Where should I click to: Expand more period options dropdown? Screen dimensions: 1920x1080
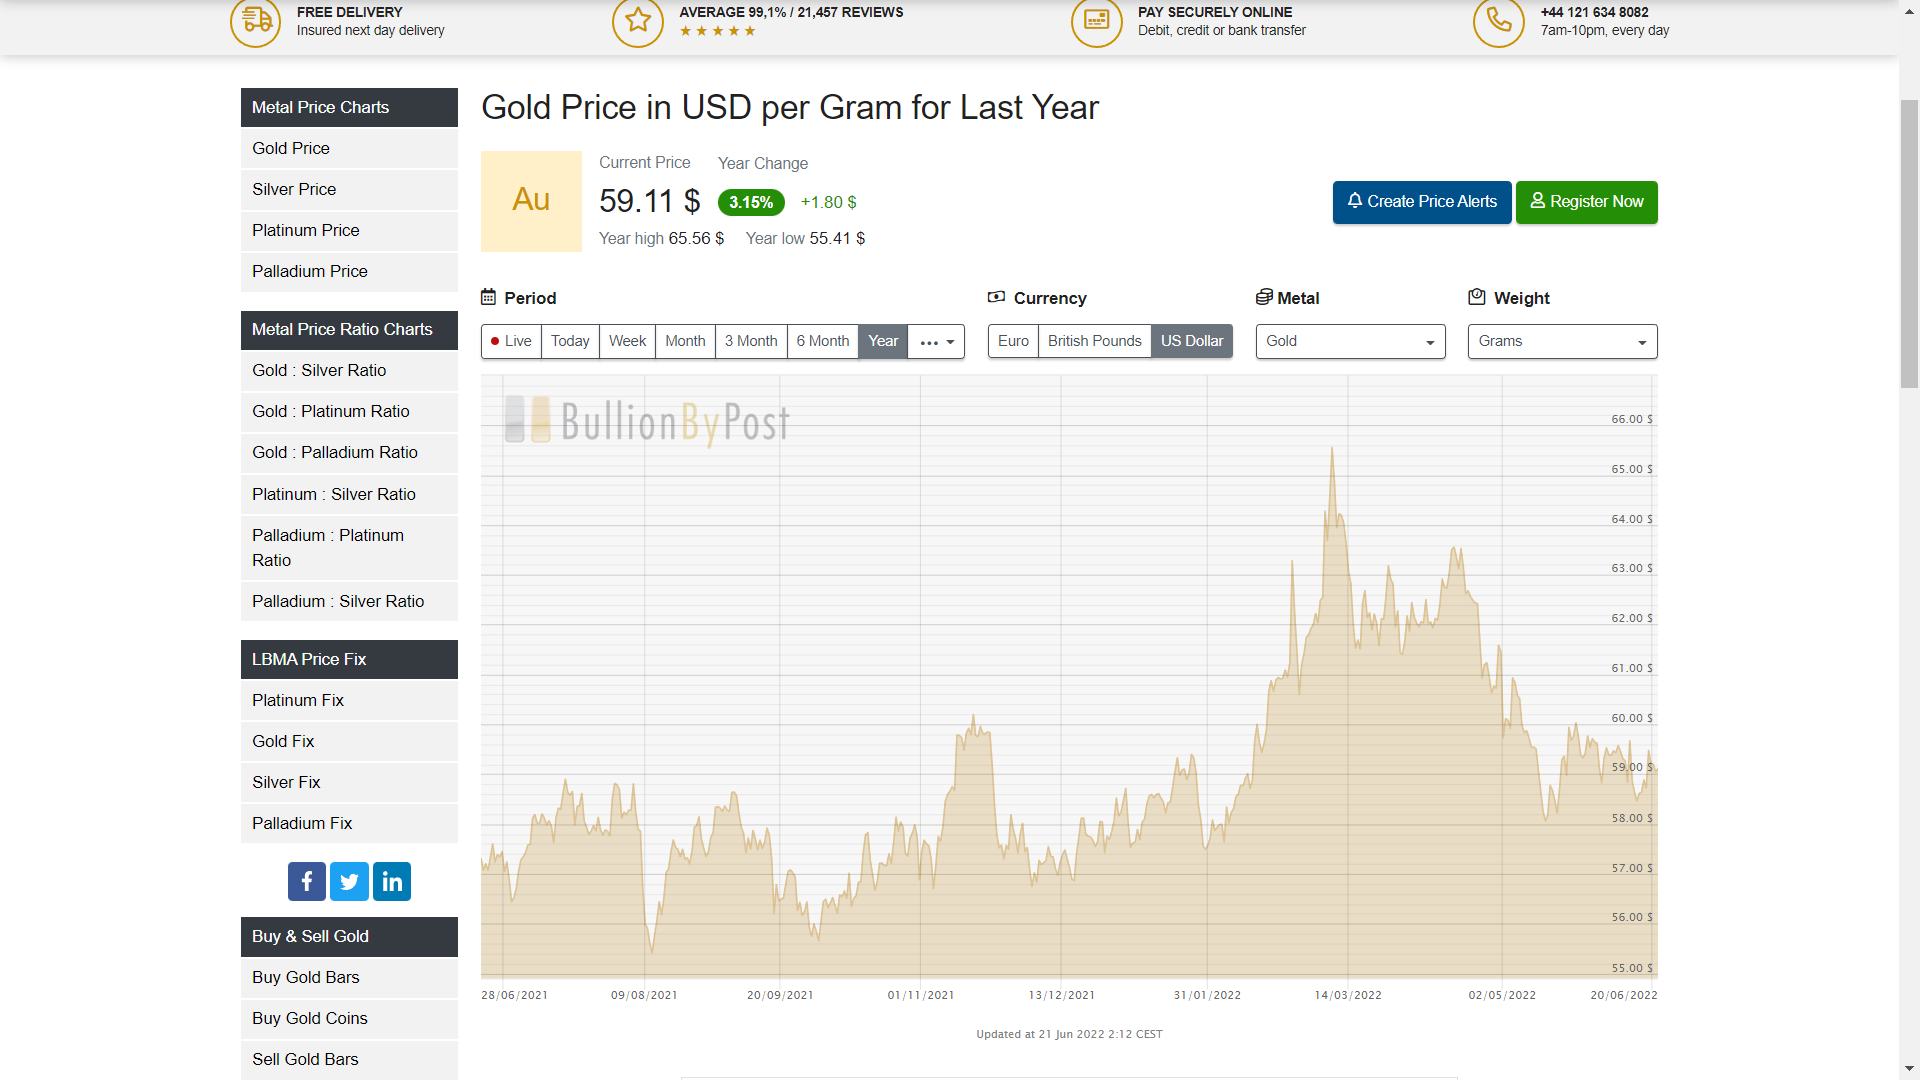[936, 341]
